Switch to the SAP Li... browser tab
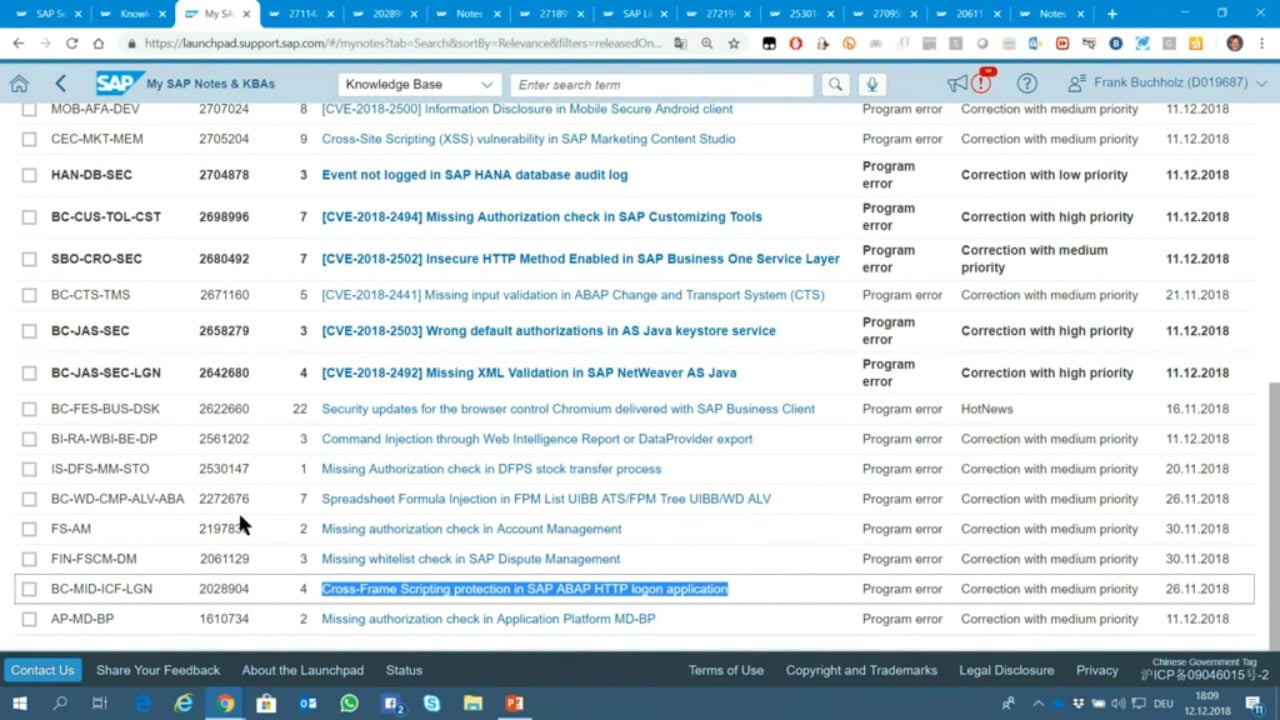The height and width of the screenshot is (720, 1280). click(x=637, y=14)
